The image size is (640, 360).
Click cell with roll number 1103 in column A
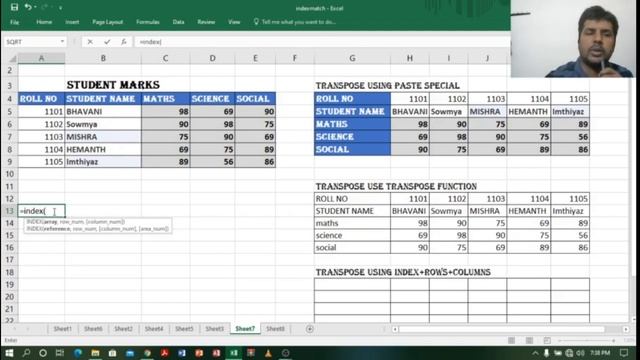(41, 137)
